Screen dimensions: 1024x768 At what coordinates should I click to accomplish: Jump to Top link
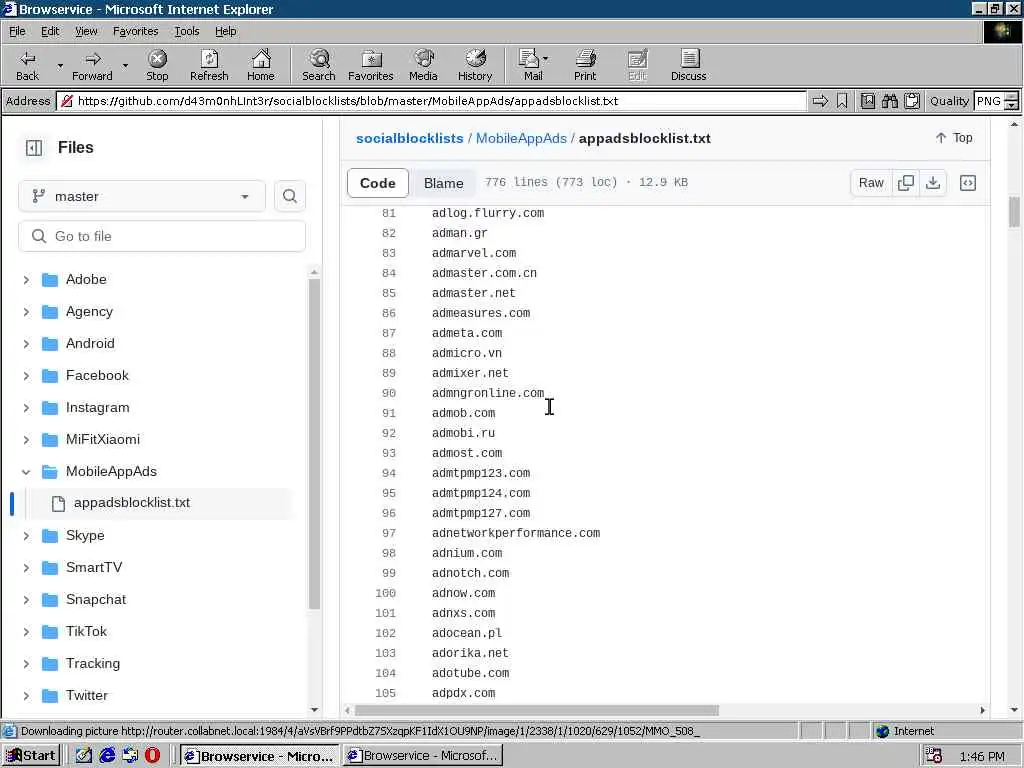click(x=954, y=138)
